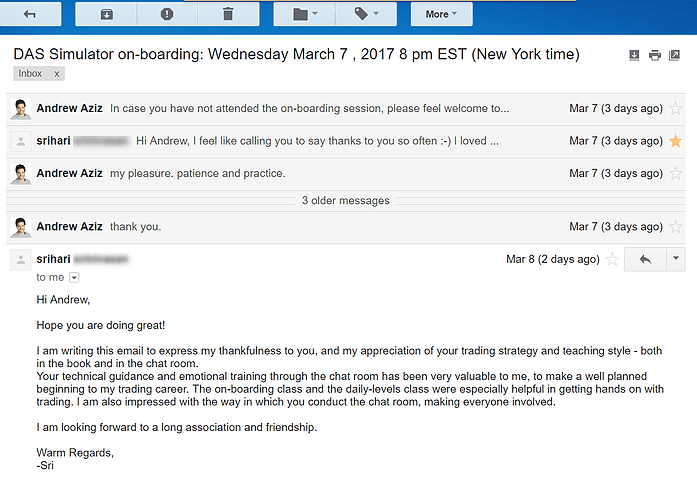Viewport: 697px width, 480px height.
Task: Click Andrew Aziz's avatar on the "thank you" message
Action: [x=20, y=226]
